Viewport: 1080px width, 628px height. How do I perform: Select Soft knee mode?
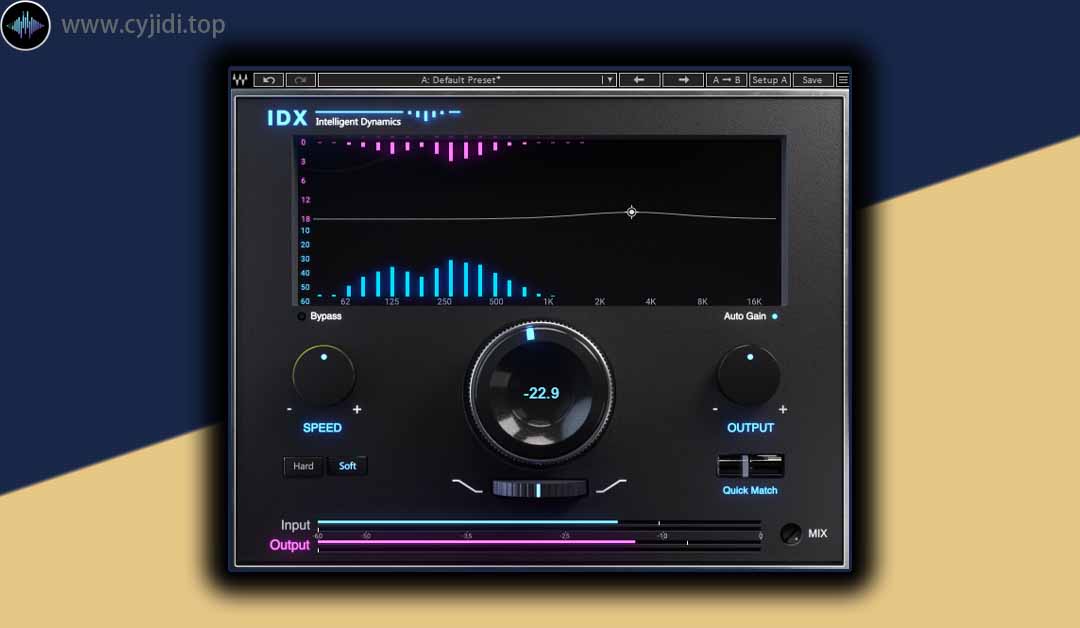click(x=348, y=466)
